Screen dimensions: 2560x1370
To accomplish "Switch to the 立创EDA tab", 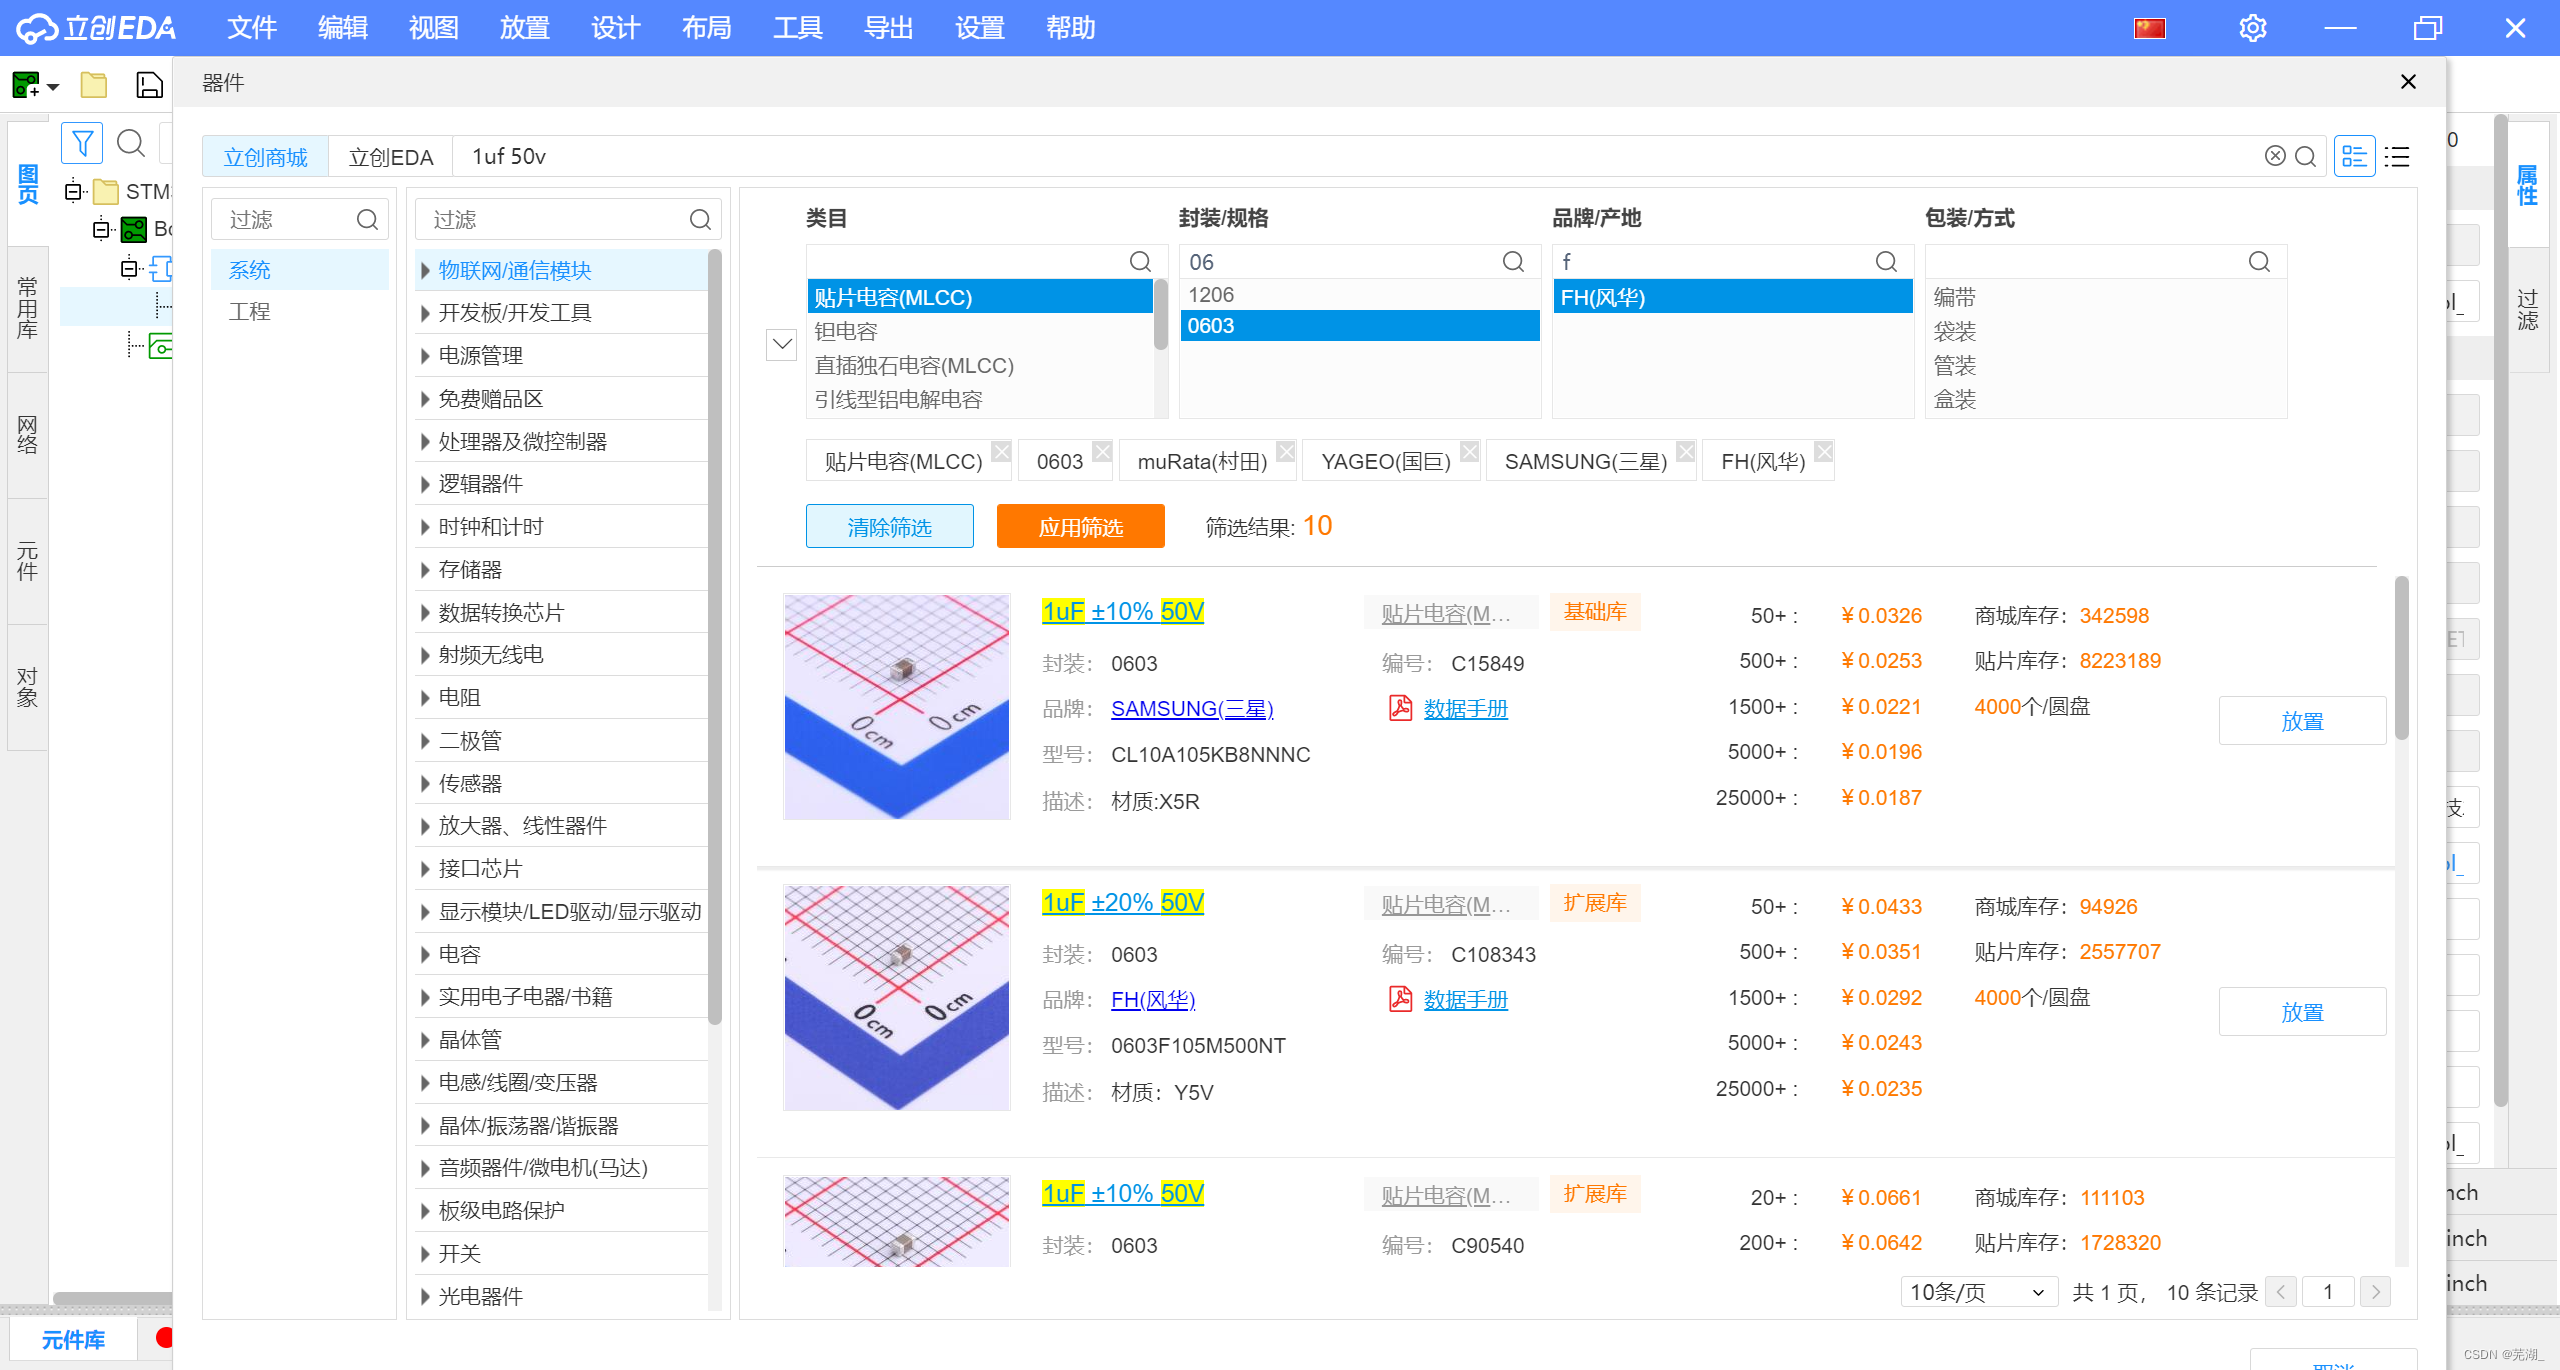I will [390, 157].
